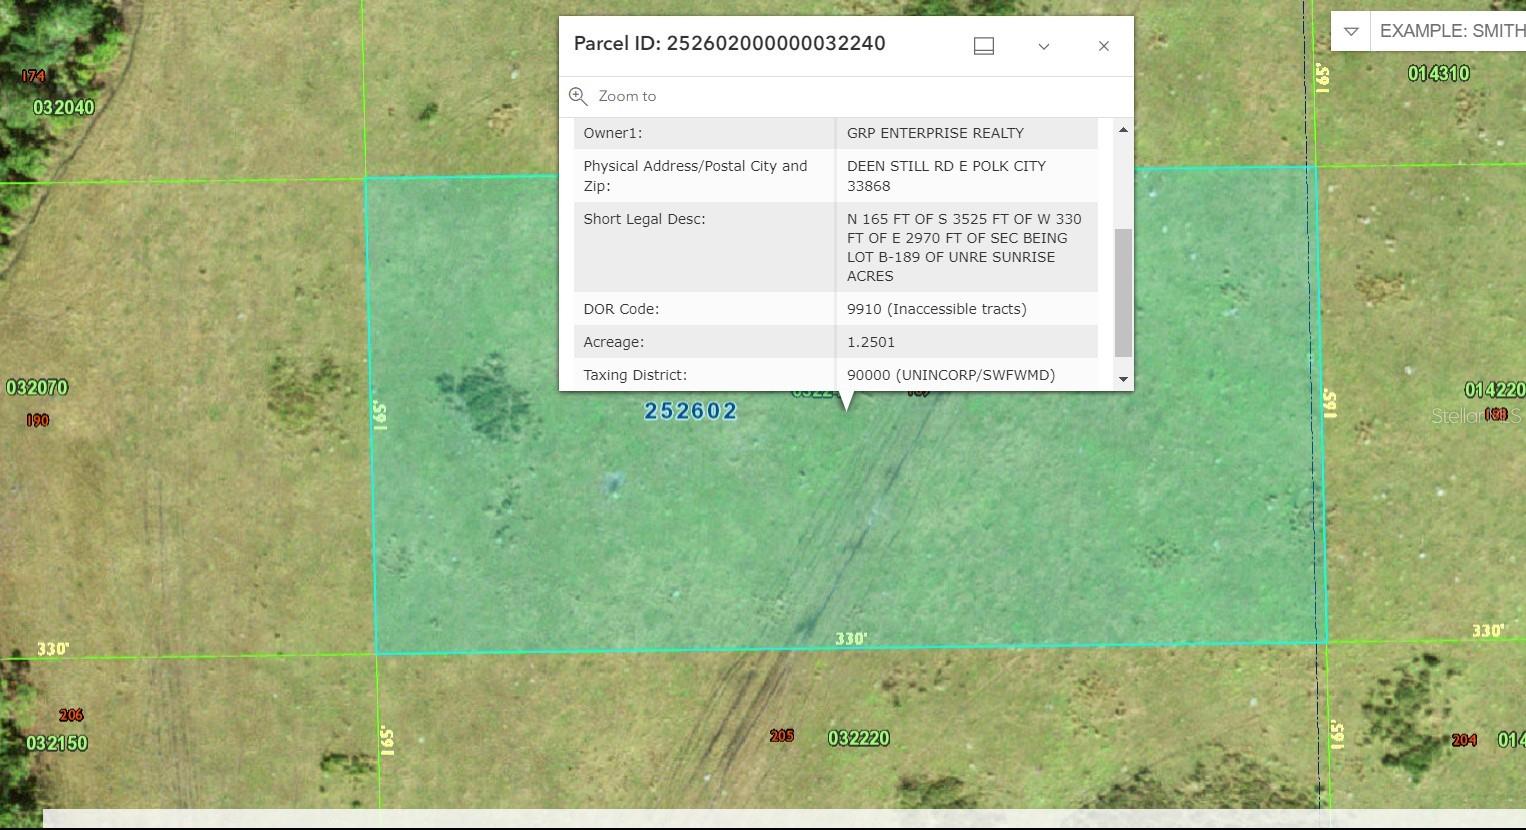The width and height of the screenshot is (1526, 830).
Task: Click popup scrollbar up arrow
Action: coord(1123,130)
